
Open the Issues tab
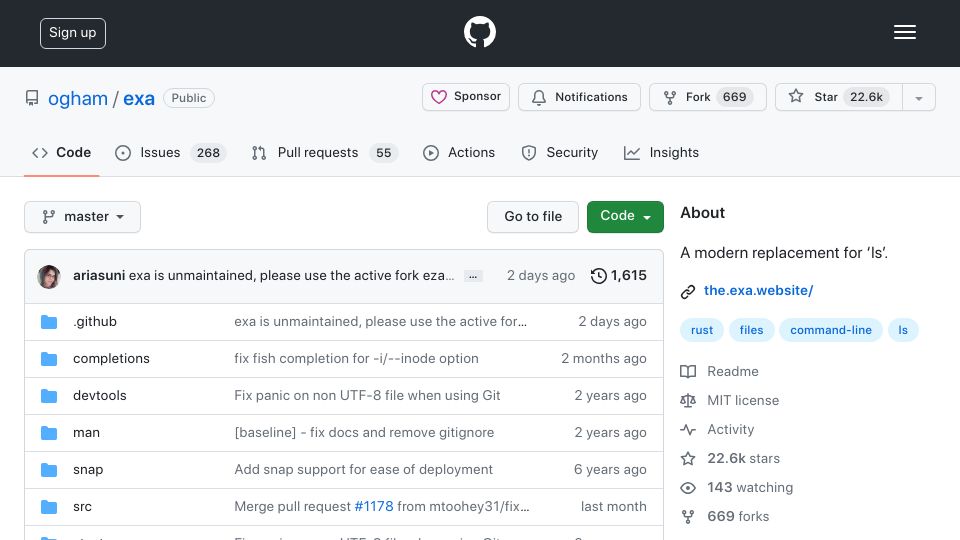[x=170, y=152]
